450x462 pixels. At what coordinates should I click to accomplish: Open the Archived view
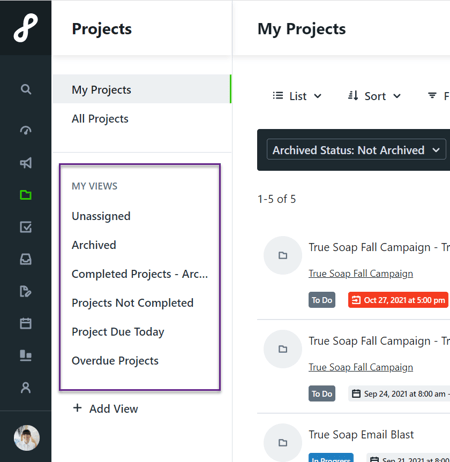tap(94, 245)
